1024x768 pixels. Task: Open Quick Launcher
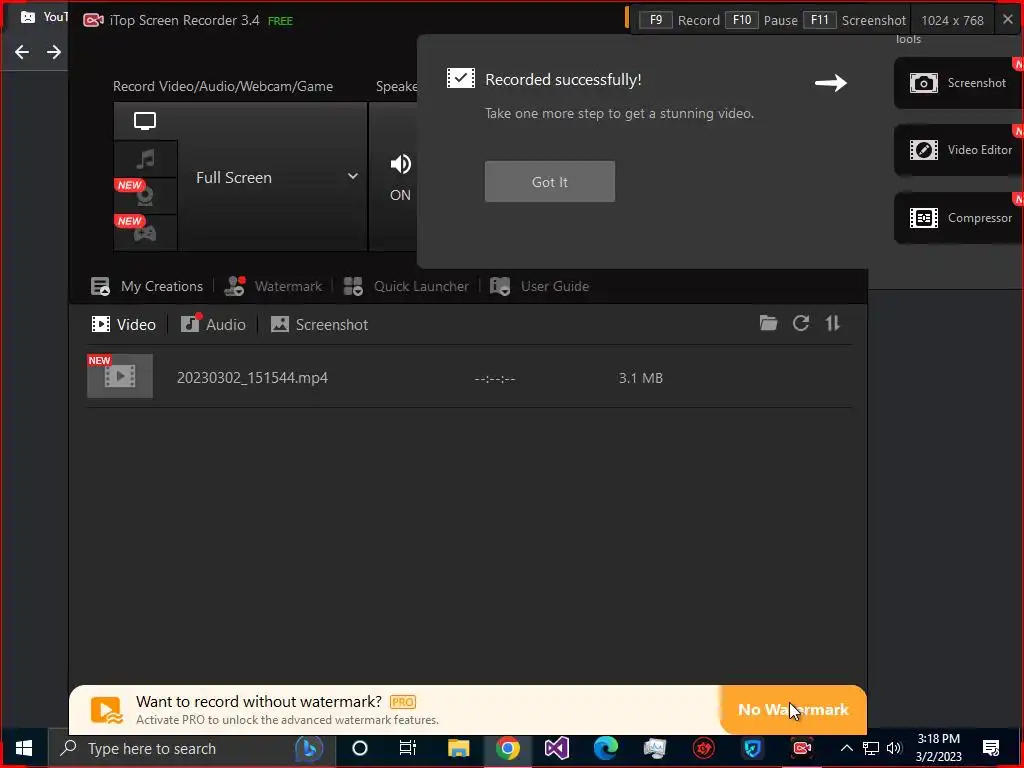[x=406, y=286]
